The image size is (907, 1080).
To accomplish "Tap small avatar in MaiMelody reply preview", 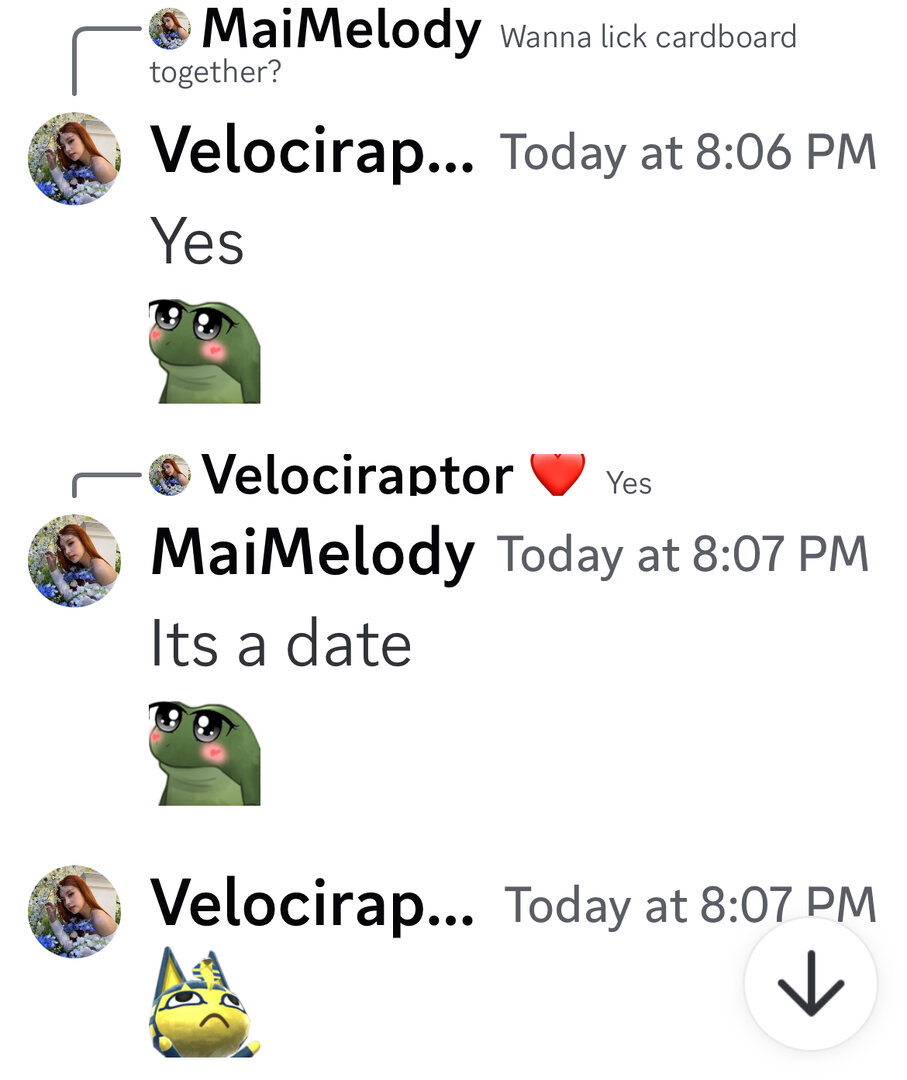I will [x=169, y=28].
